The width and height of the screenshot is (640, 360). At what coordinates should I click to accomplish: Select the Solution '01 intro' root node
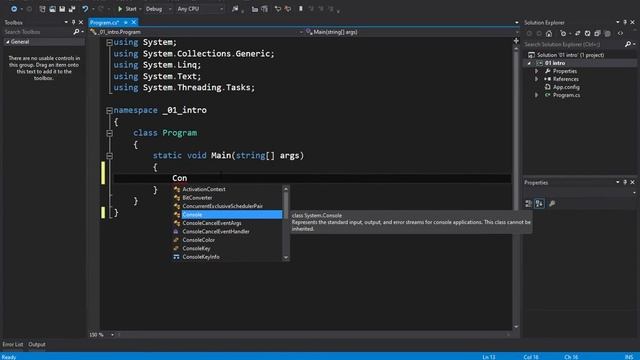pos(571,55)
